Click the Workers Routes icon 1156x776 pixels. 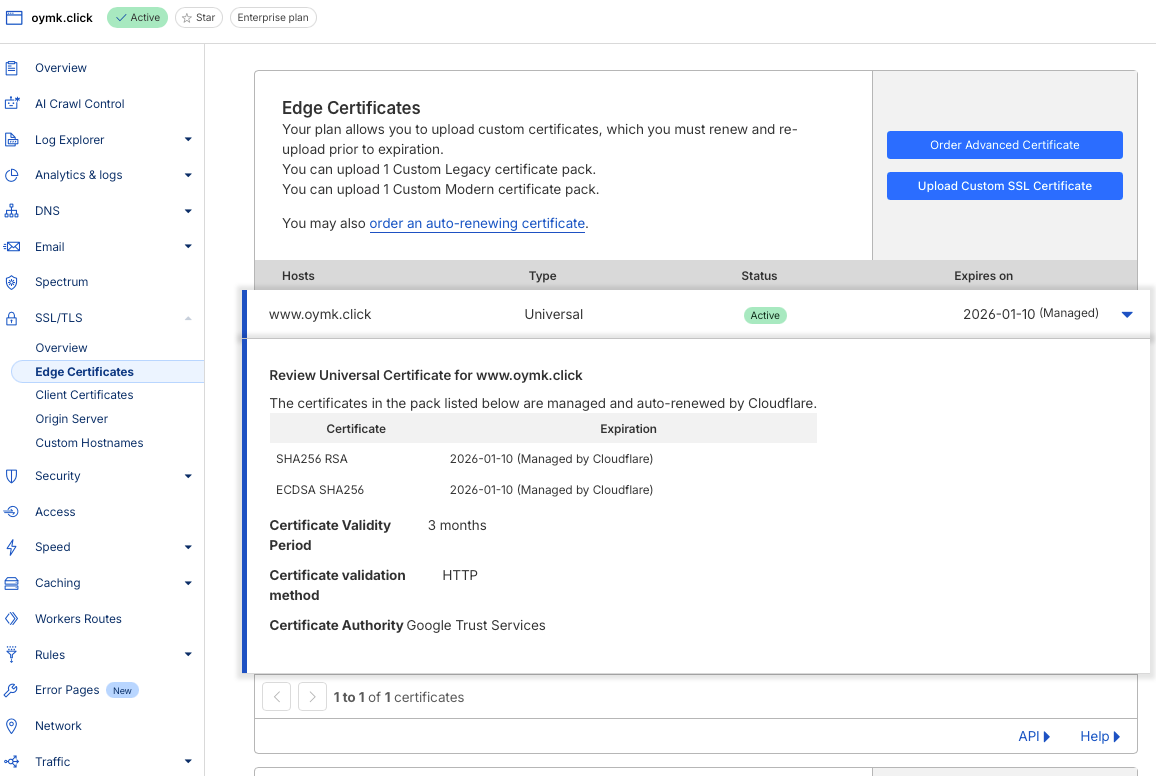[12, 619]
